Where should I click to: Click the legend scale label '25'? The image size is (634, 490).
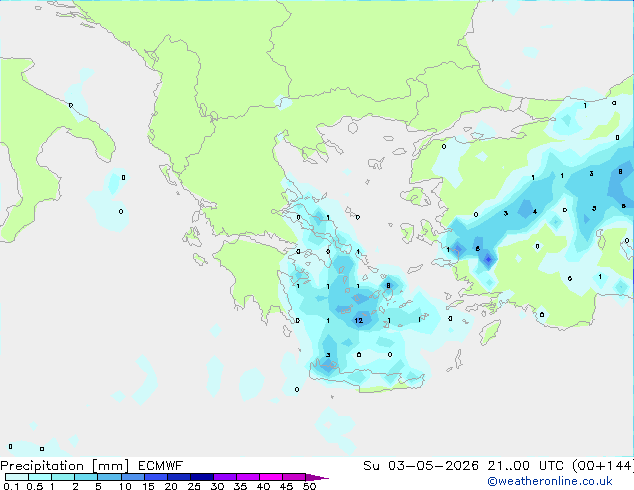pos(194,486)
